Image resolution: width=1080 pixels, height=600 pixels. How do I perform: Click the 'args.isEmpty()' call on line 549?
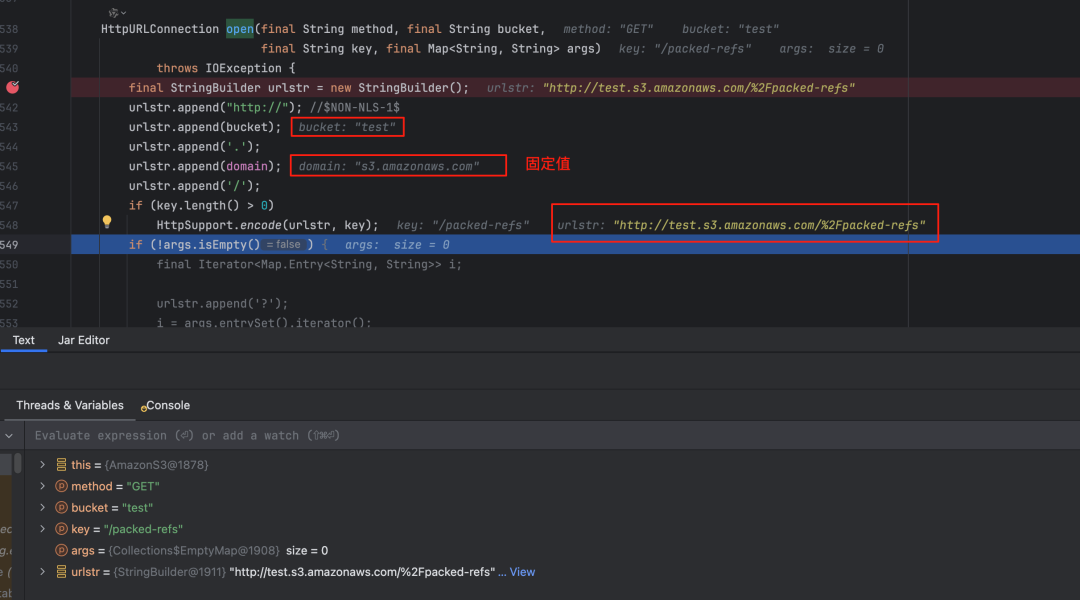pyautogui.click(x=209, y=245)
